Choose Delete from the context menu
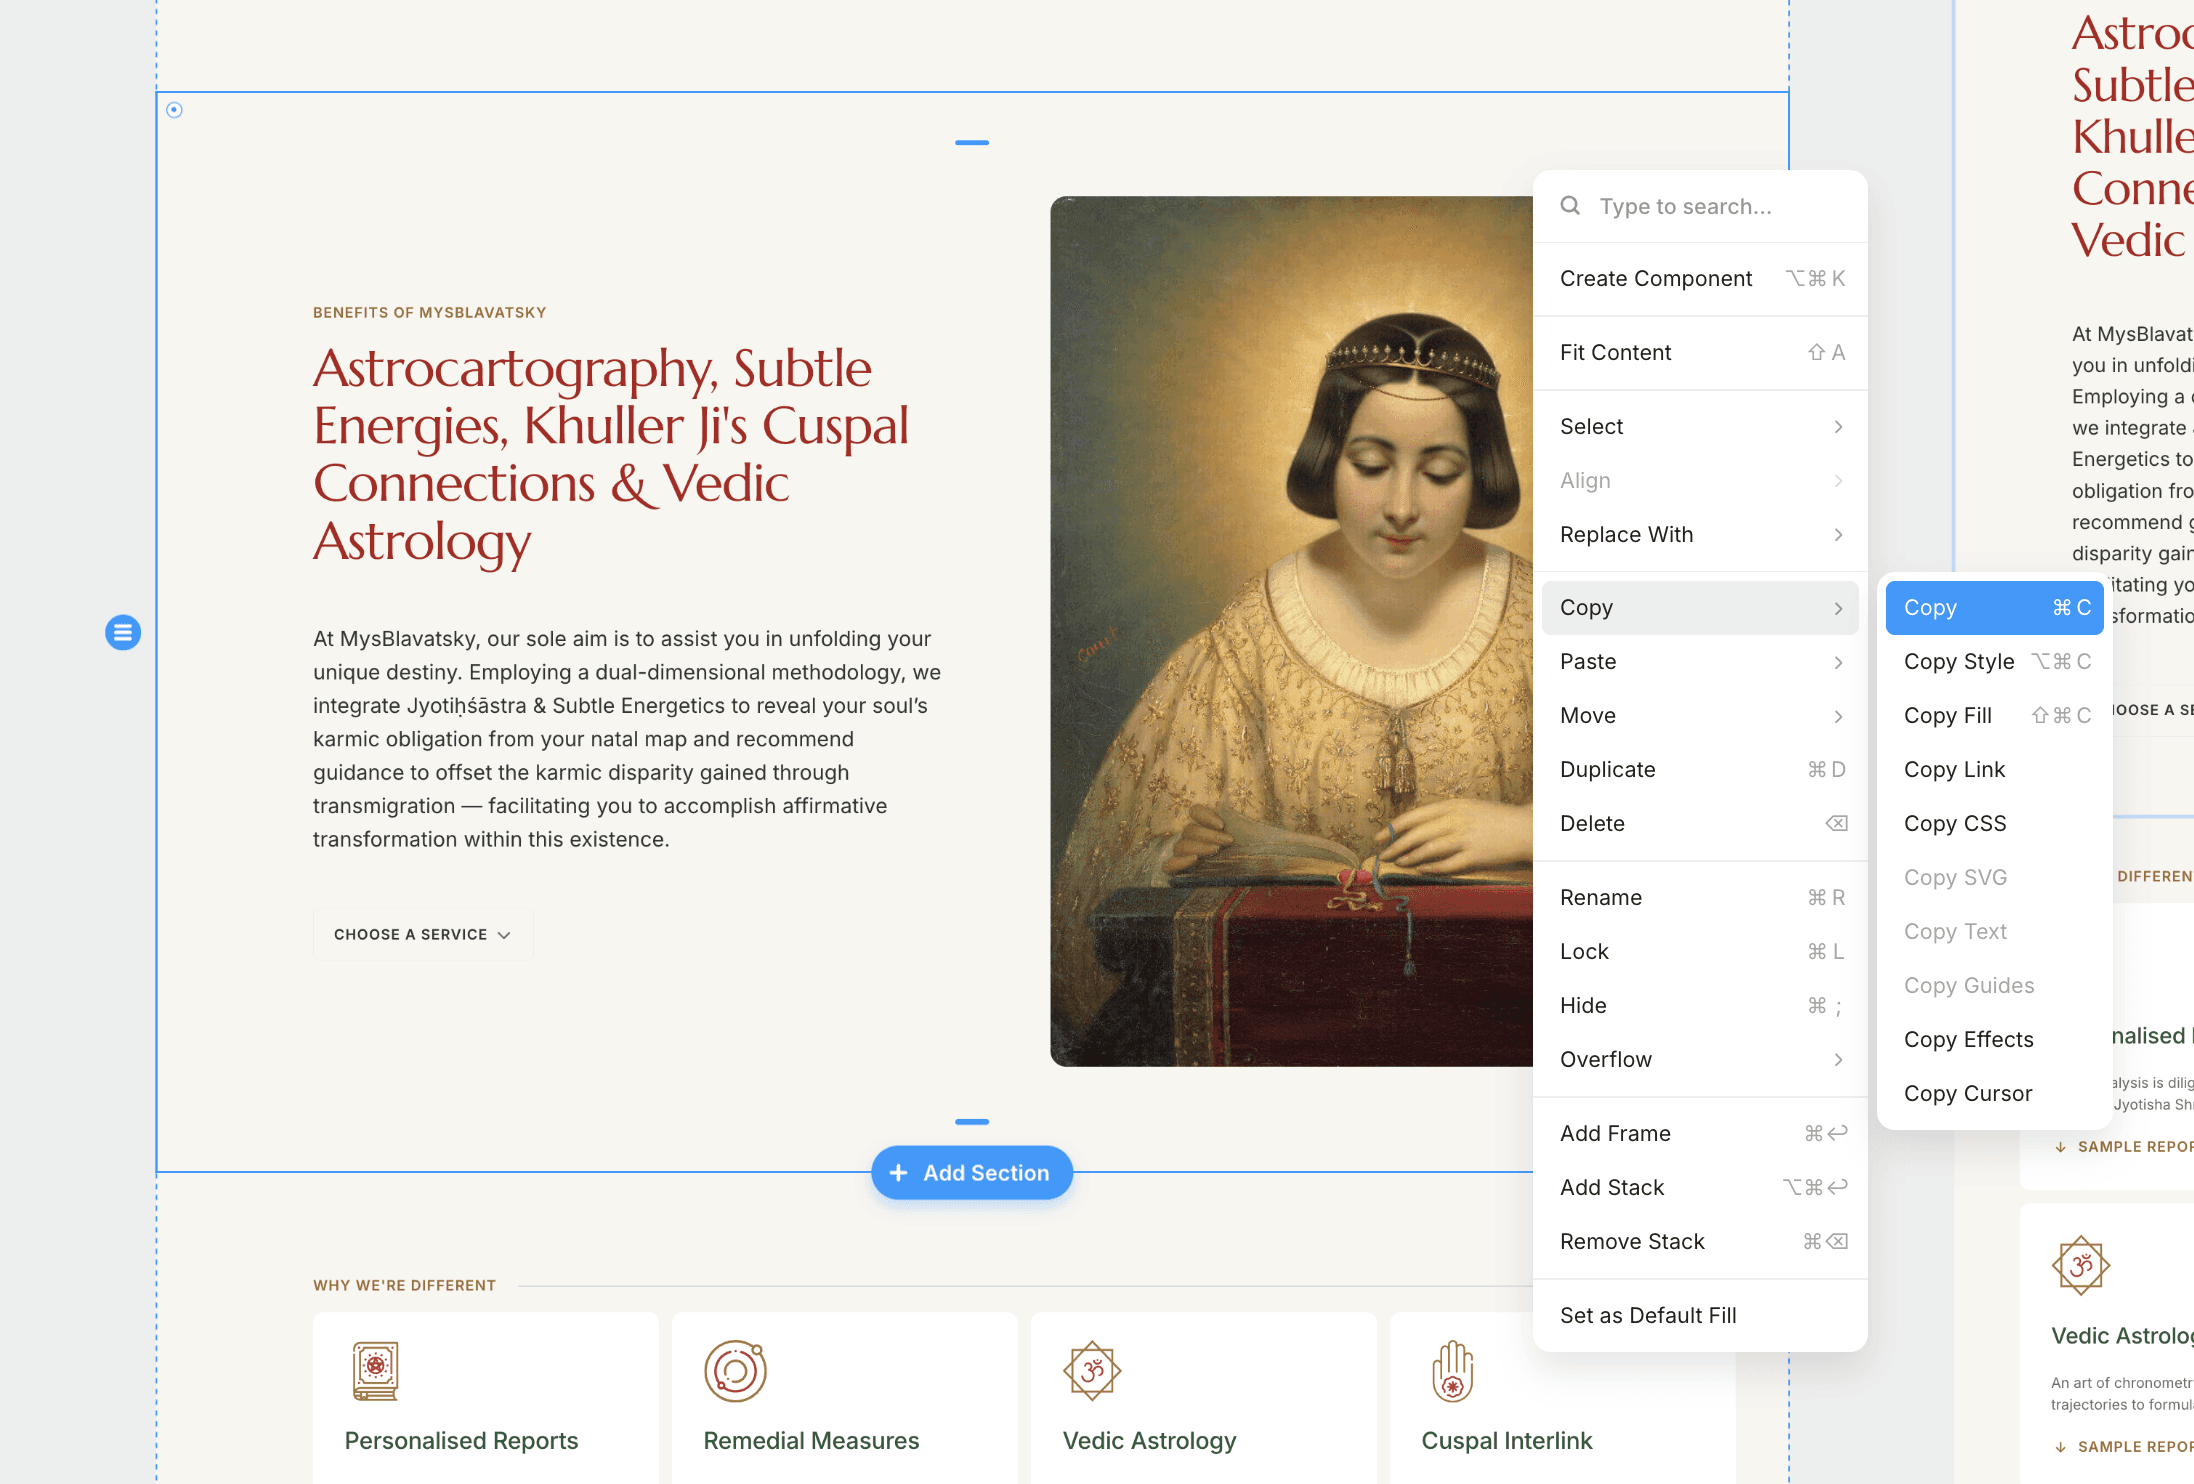Image resolution: width=2194 pixels, height=1484 pixels. tap(1700, 824)
